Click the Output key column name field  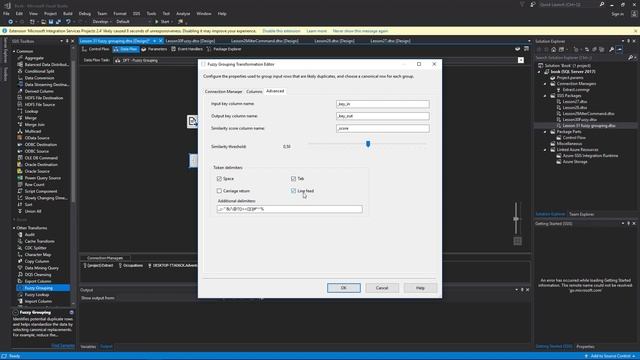tap(382, 116)
